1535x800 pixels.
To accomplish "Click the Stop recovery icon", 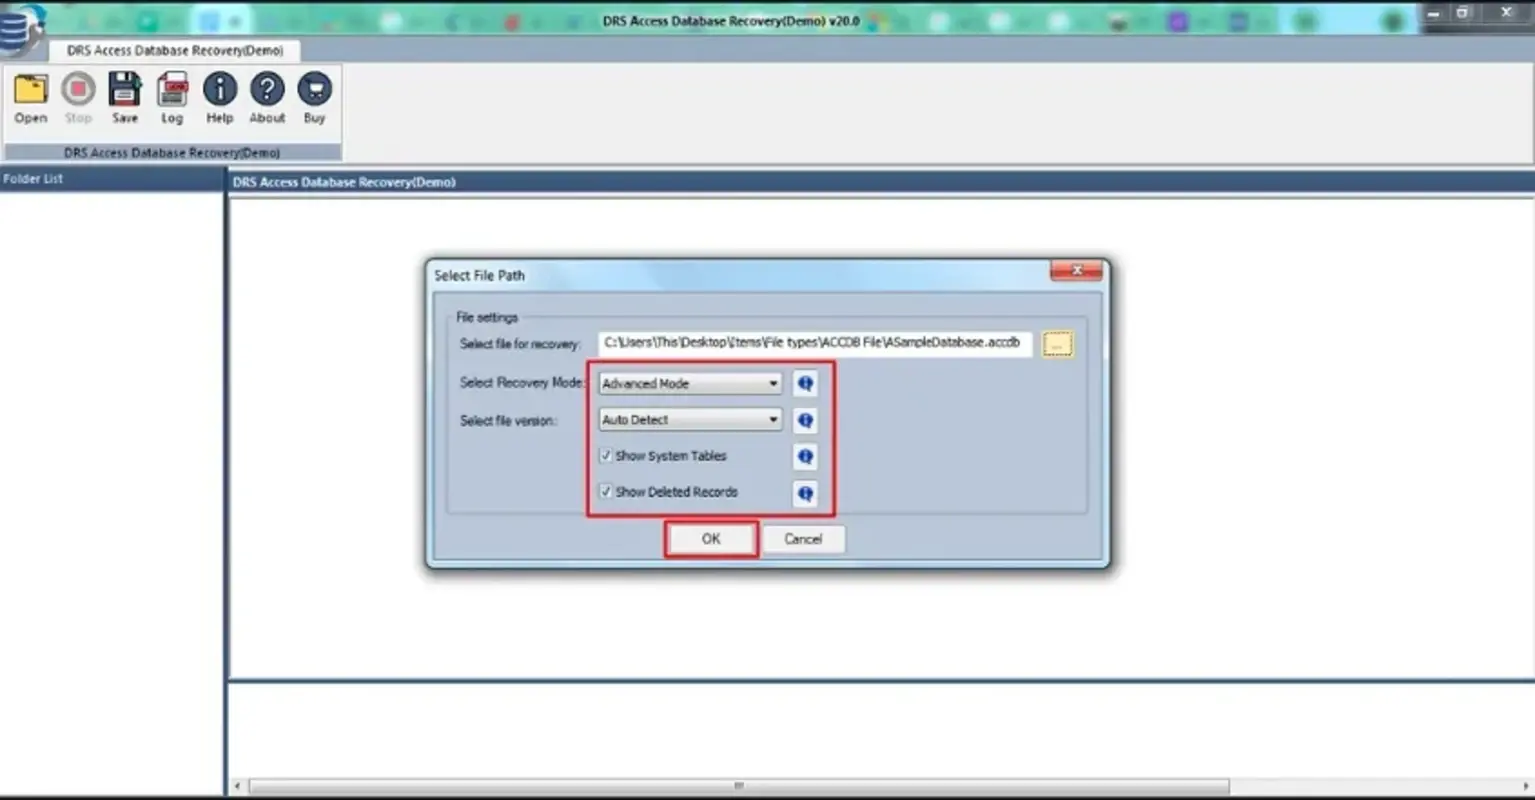I will coord(77,95).
